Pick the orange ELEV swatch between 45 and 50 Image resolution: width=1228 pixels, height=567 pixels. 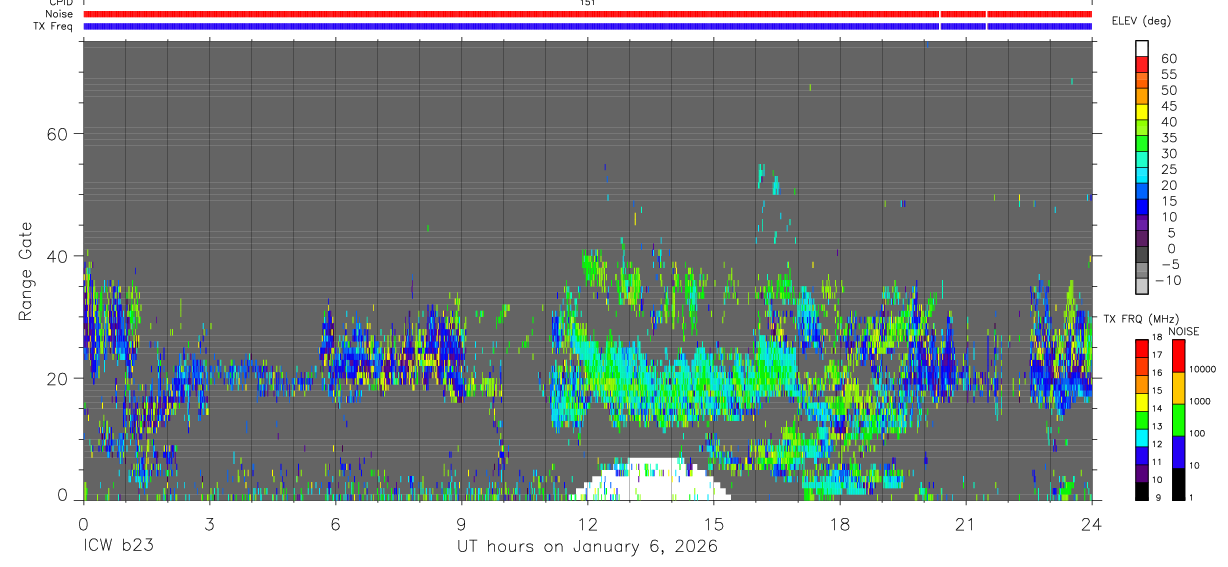1143,98
